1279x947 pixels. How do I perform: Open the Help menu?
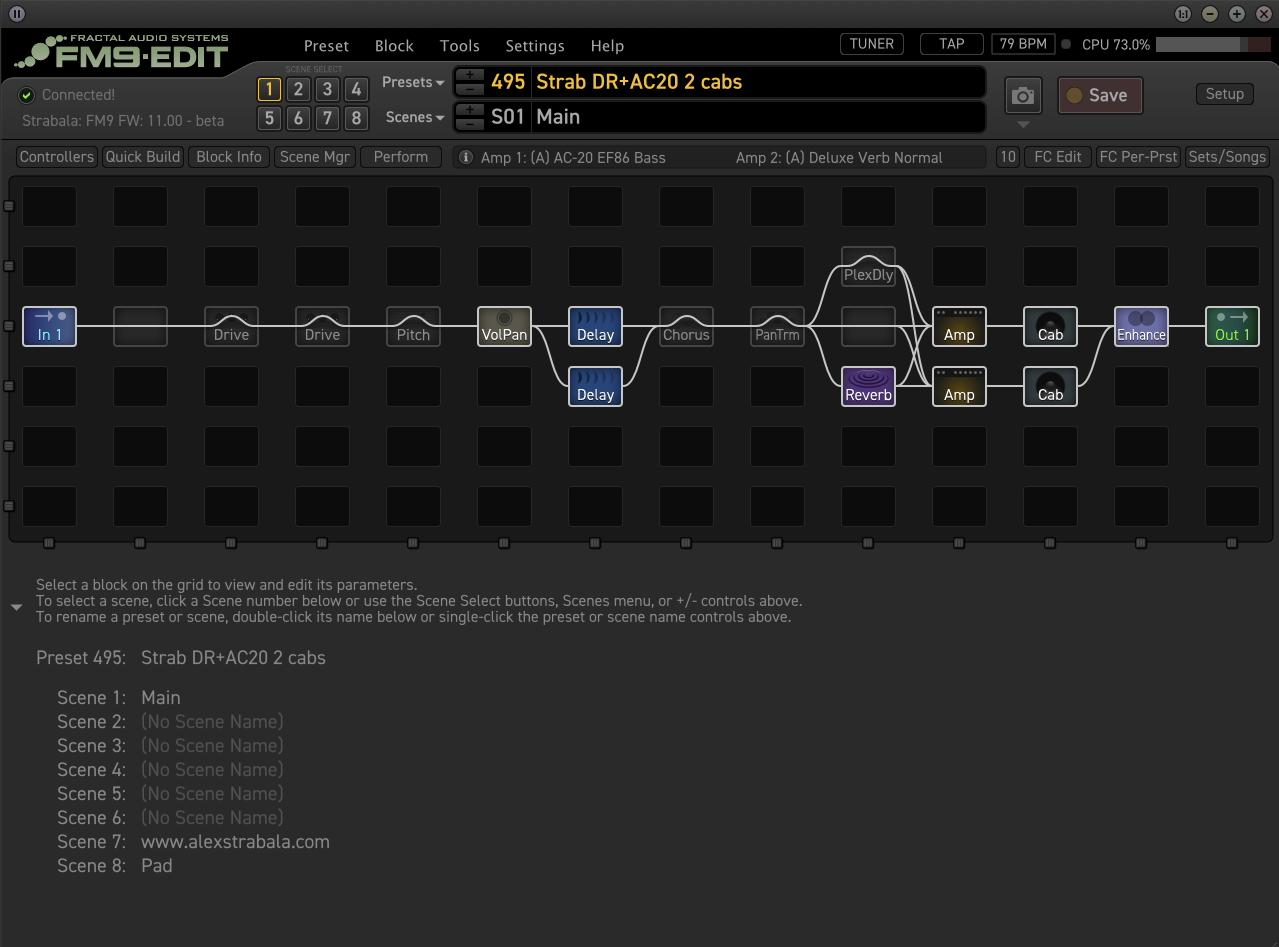607,46
